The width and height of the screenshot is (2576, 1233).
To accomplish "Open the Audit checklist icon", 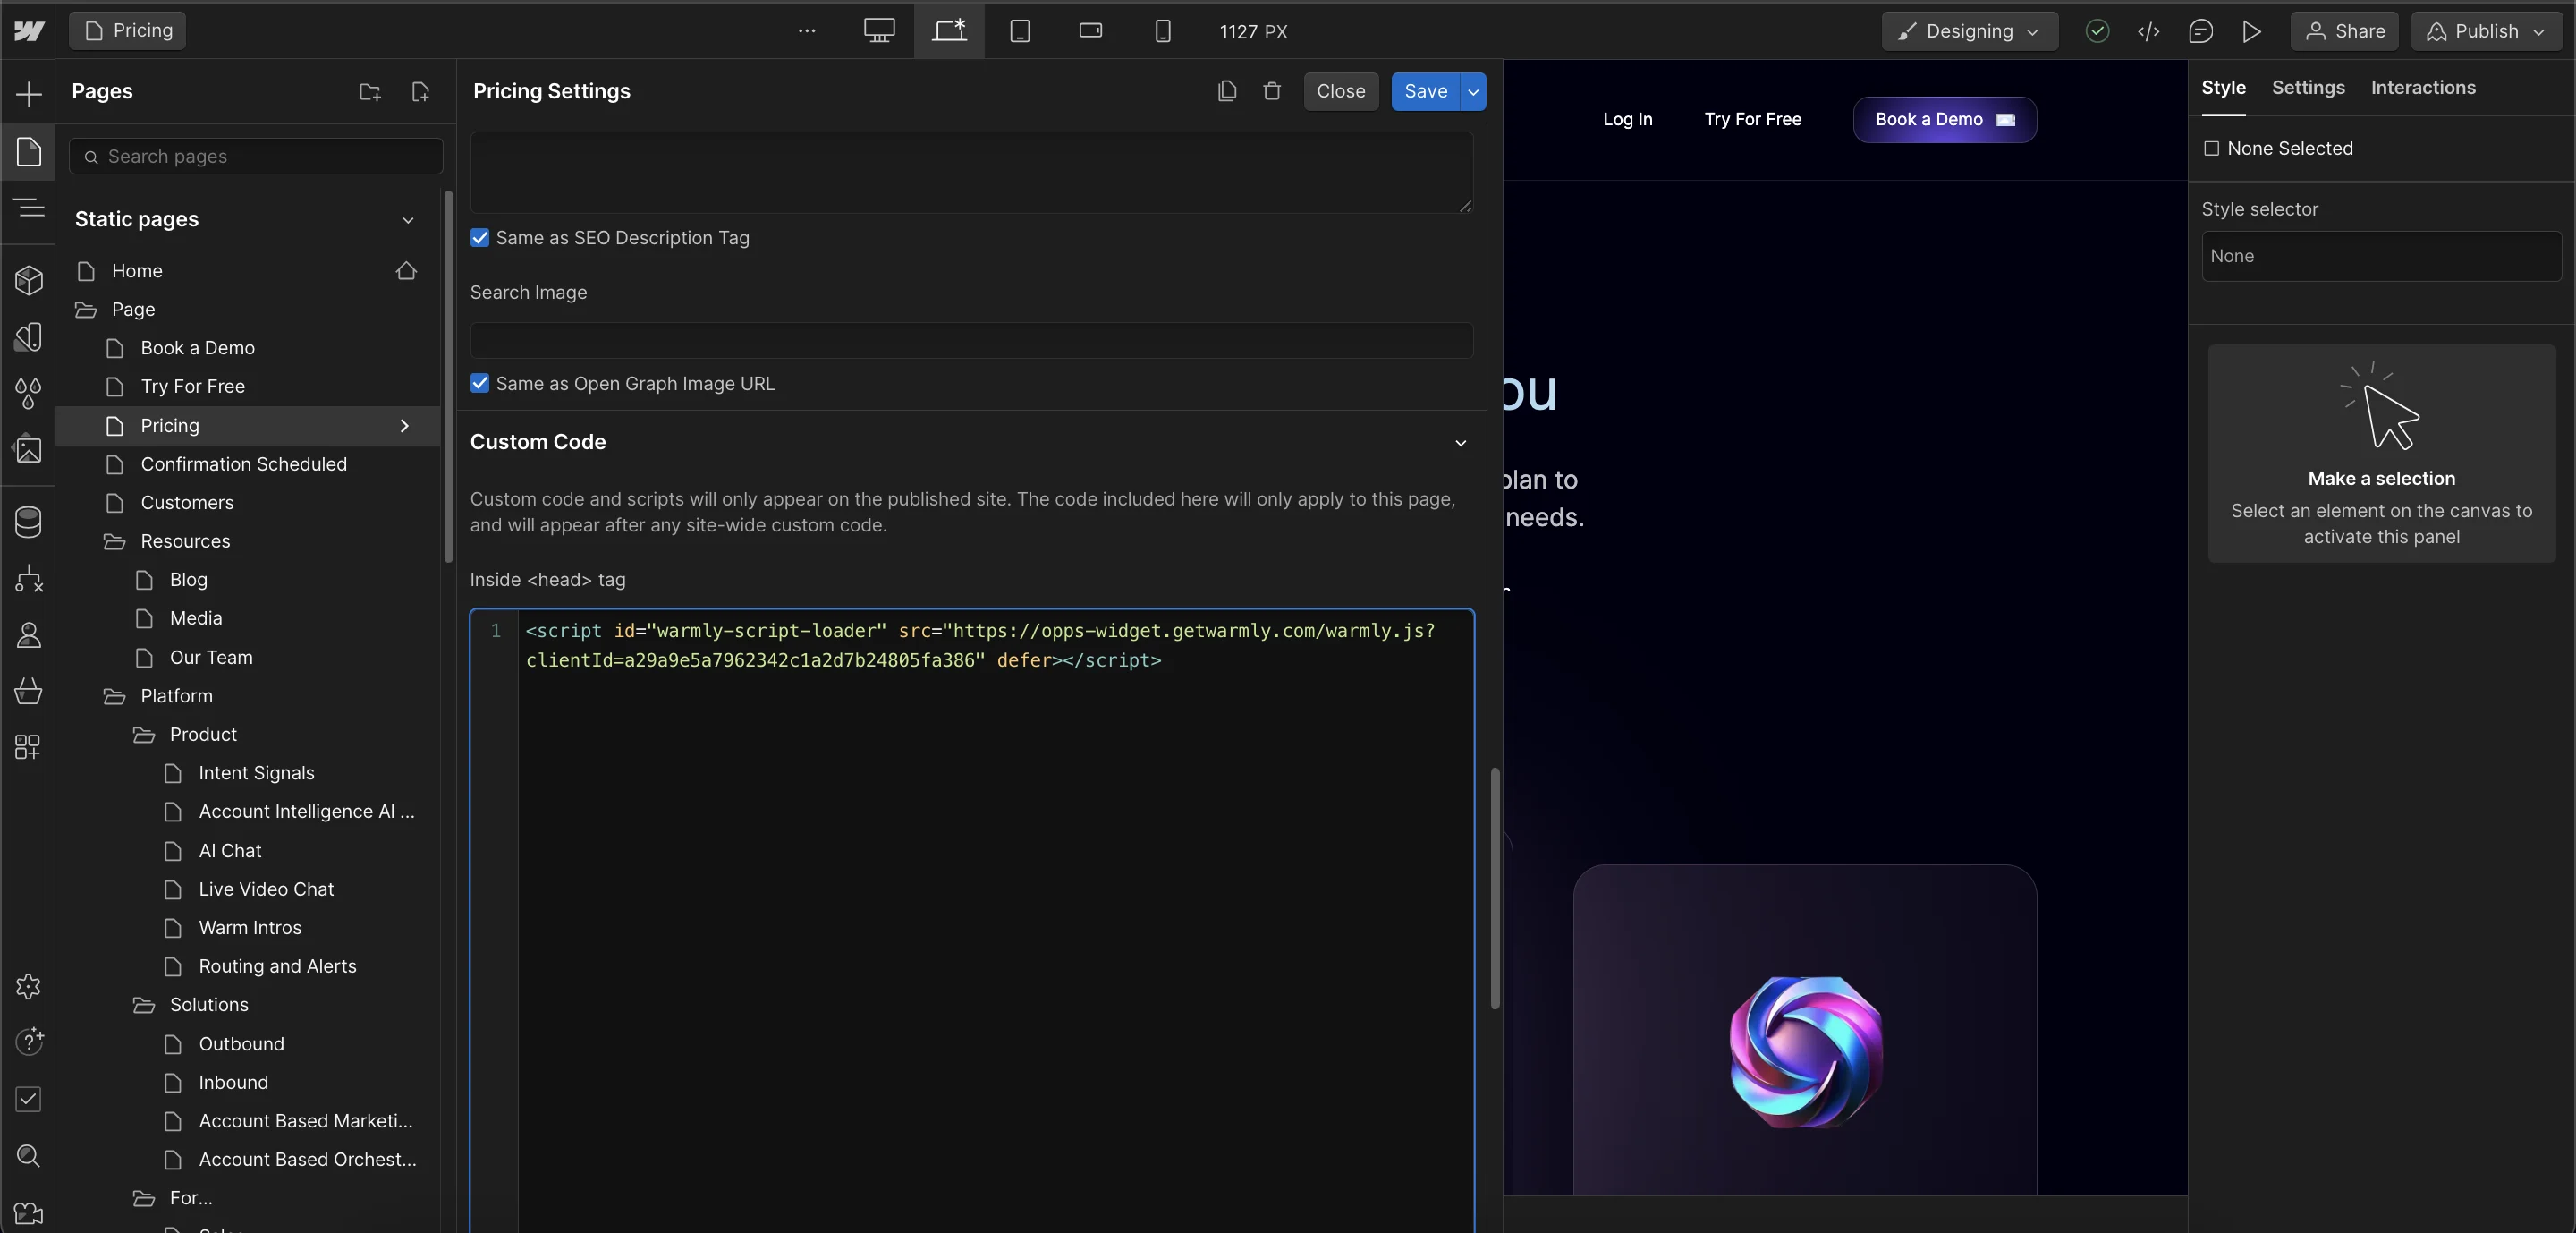I will tap(29, 1099).
